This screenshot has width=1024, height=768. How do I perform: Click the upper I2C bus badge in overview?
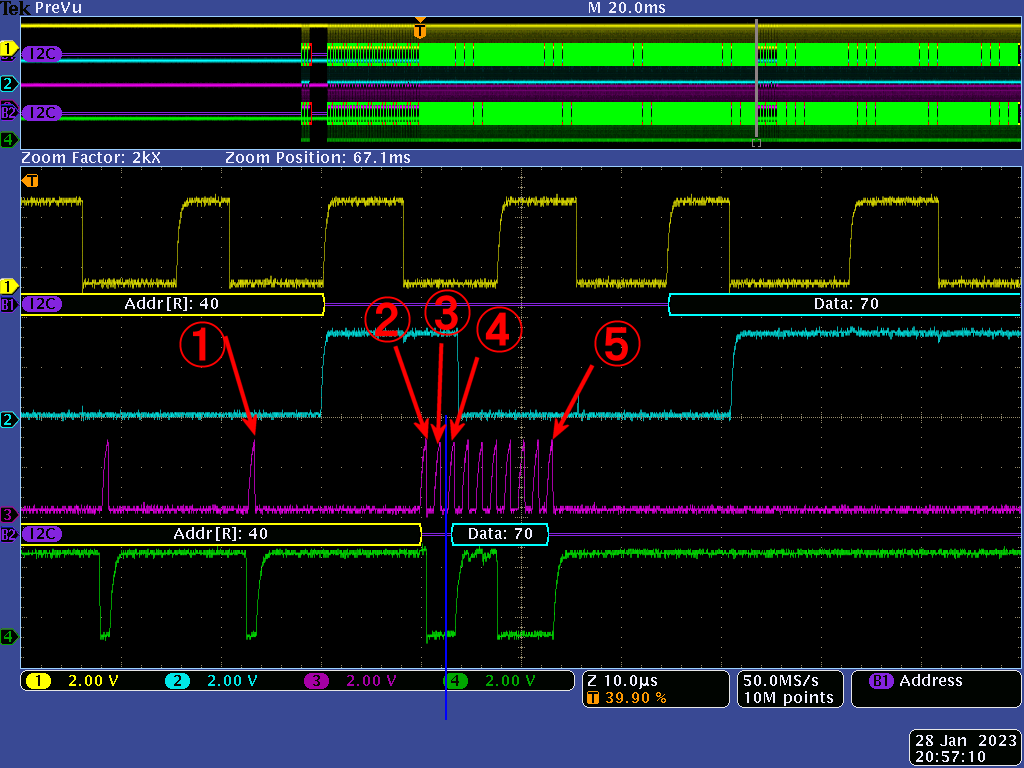(42, 54)
